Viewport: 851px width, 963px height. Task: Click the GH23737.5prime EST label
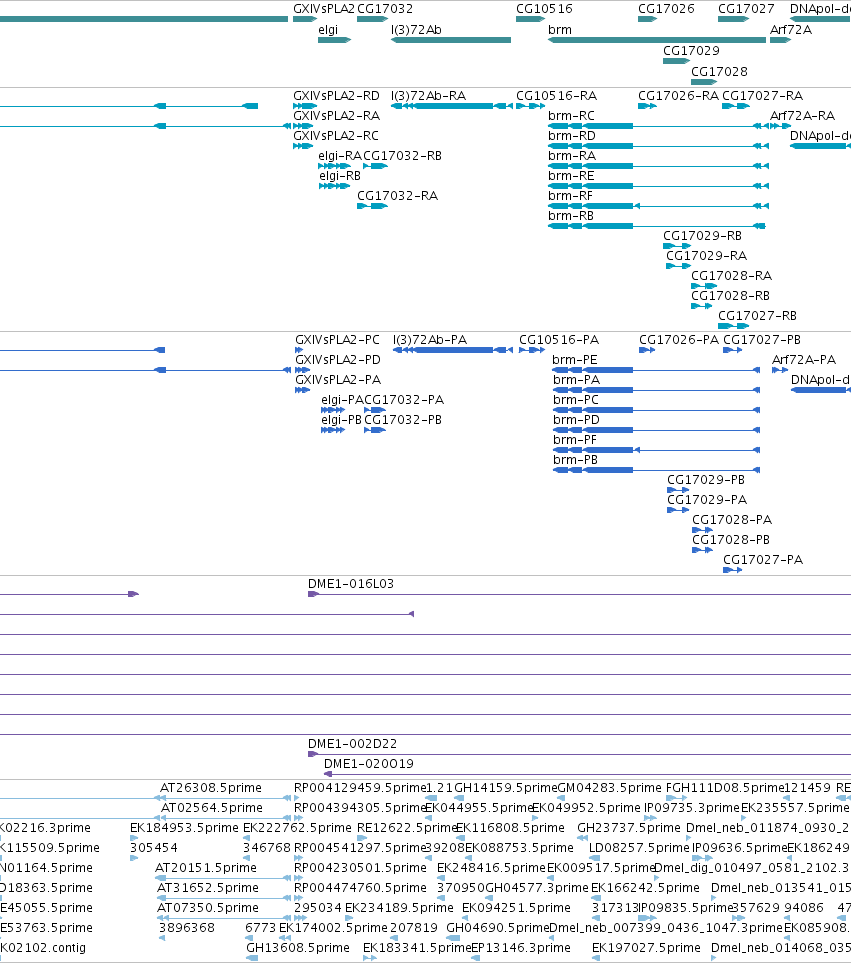(x=629, y=828)
